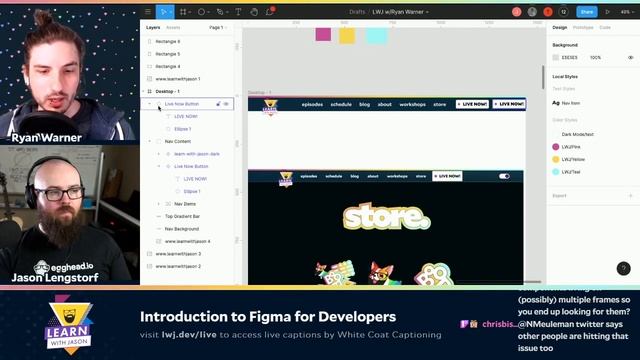Flip the dark mode switch in dark navbar
640x360 pixels.
pos(504,176)
